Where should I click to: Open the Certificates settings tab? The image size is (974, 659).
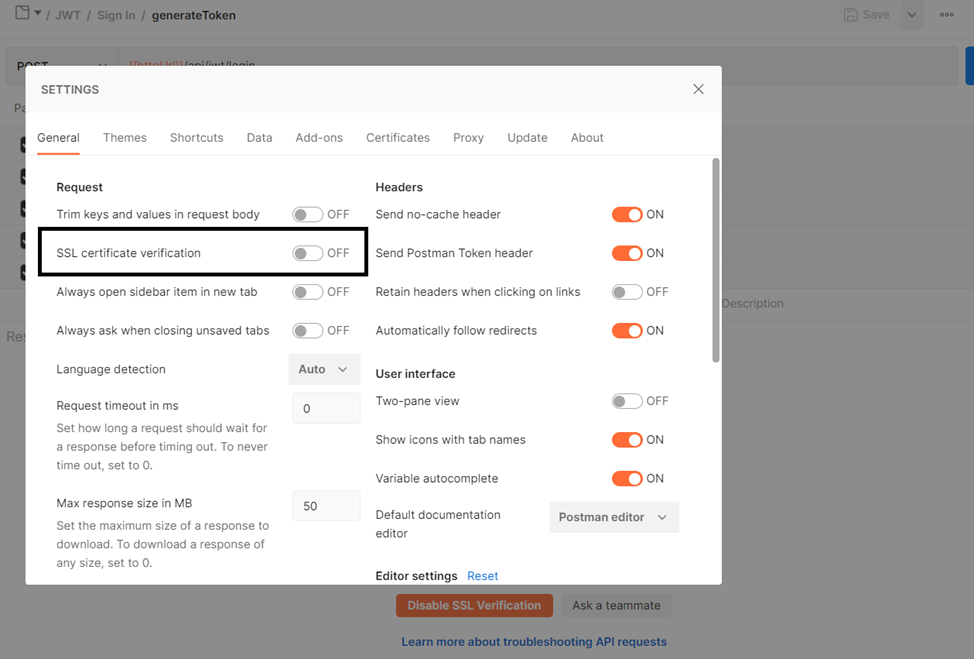pyautogui.click(x=397, y=138)
